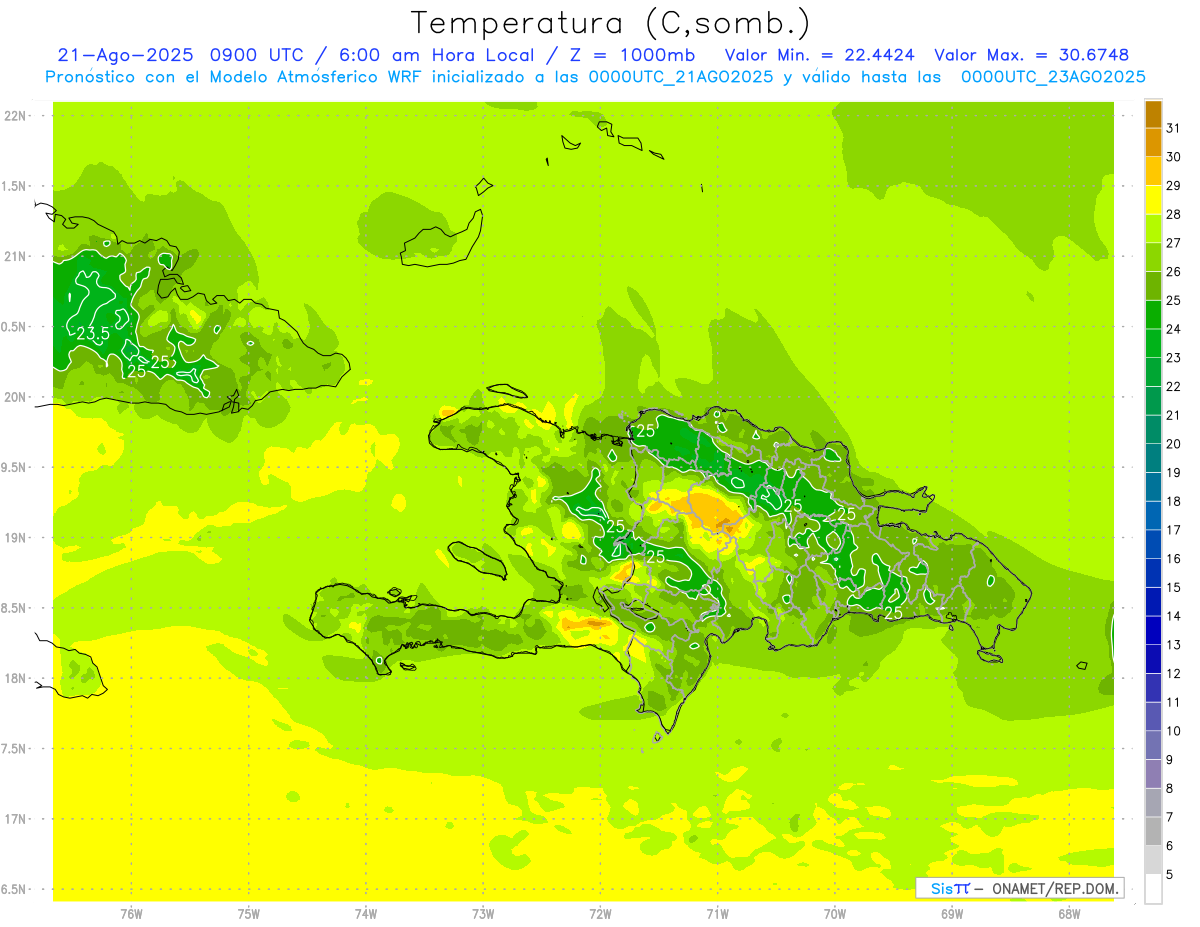Click the '73W' longitude axis label
The height and width of the screenshot is (927, 1200).
click(x=483, y=913)
